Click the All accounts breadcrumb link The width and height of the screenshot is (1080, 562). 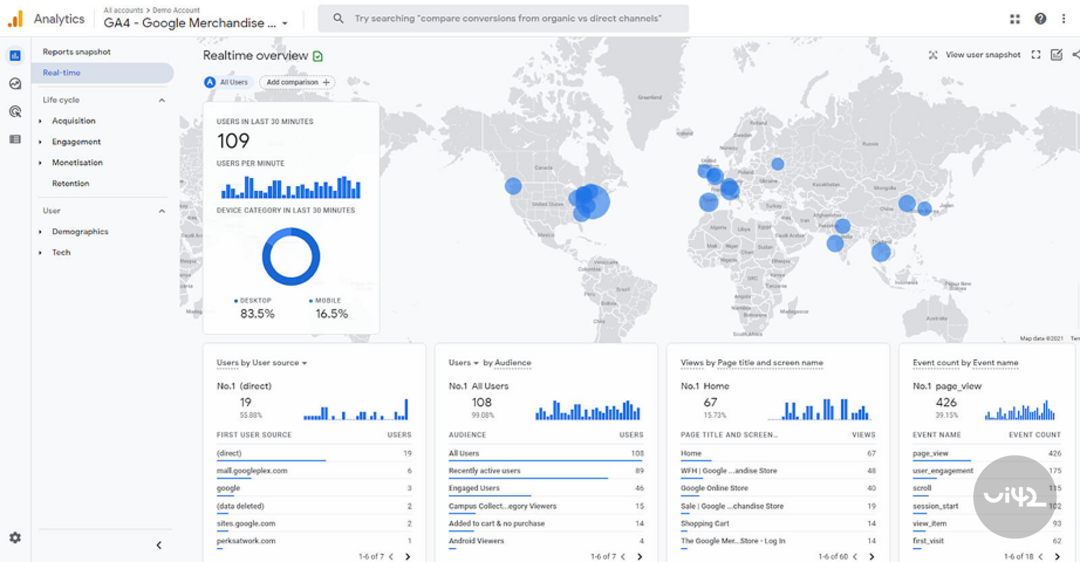(x=123, y=10)
